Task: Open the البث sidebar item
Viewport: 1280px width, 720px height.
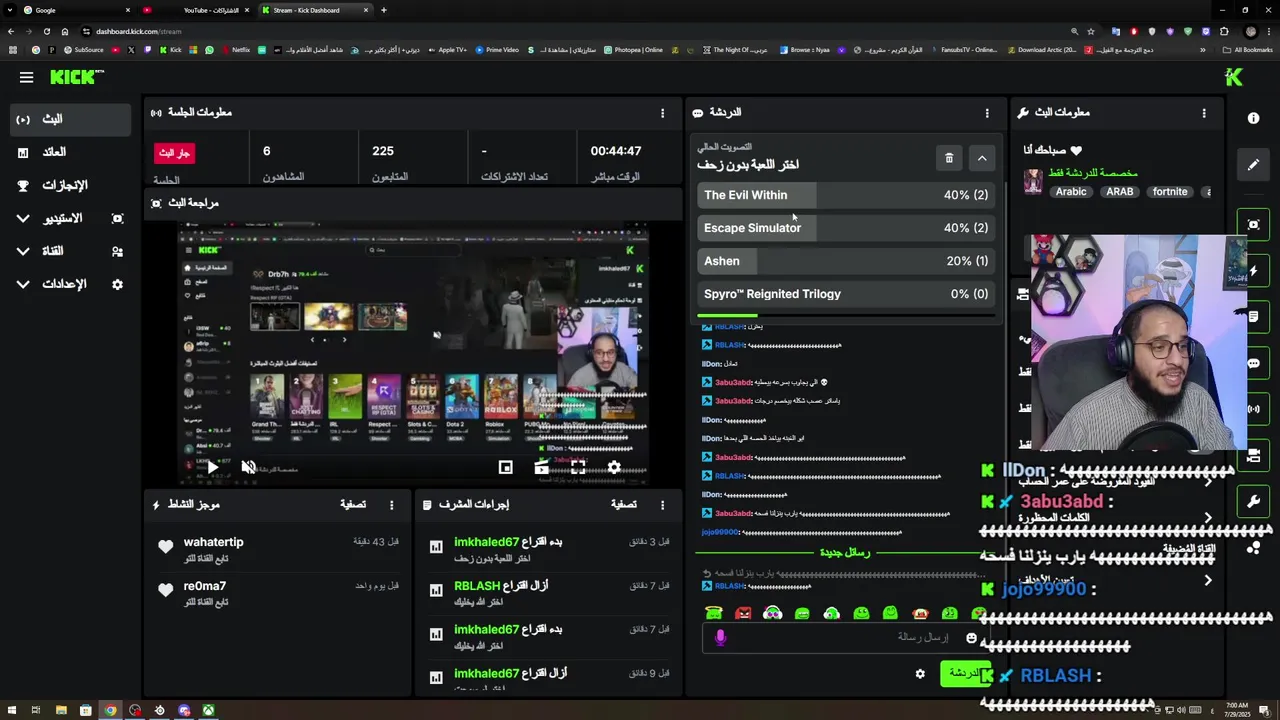Action: click(71, 119)
